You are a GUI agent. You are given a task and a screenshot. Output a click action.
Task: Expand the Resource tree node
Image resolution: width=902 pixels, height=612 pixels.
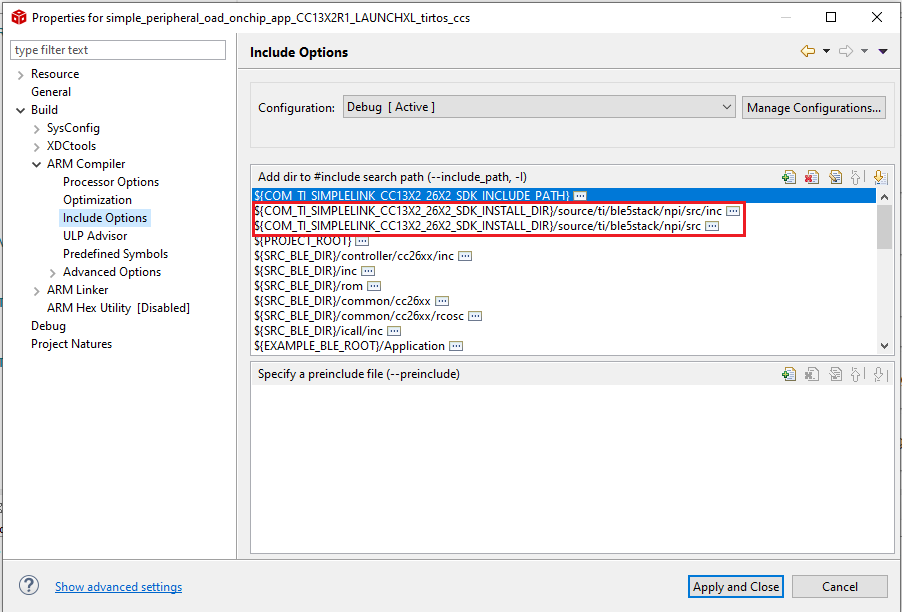(21, 75)
